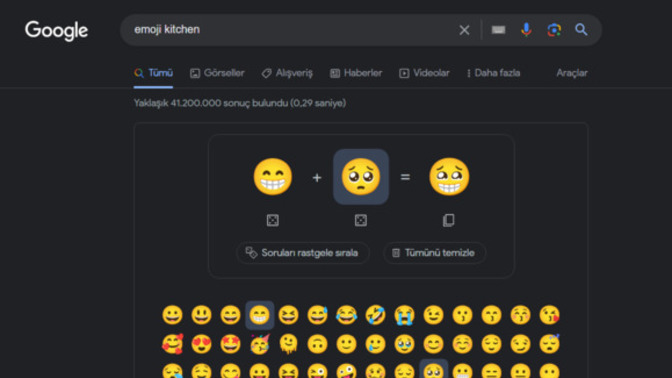Pick the relaxed blushing closed-eyes face
Screen dimensions: 672x378
click(462, 344)
